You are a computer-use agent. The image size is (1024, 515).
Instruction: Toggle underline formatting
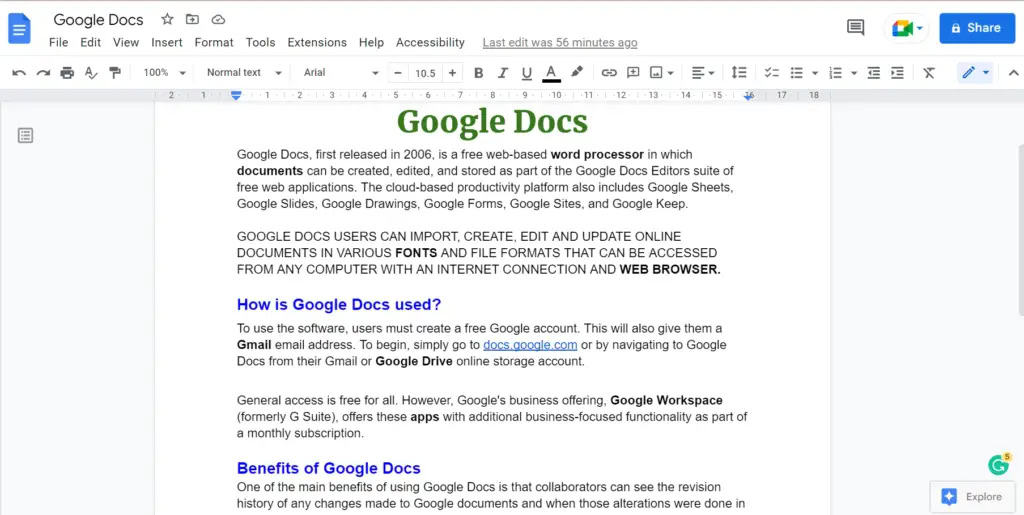pyautogui.click(x=526, y=72)
